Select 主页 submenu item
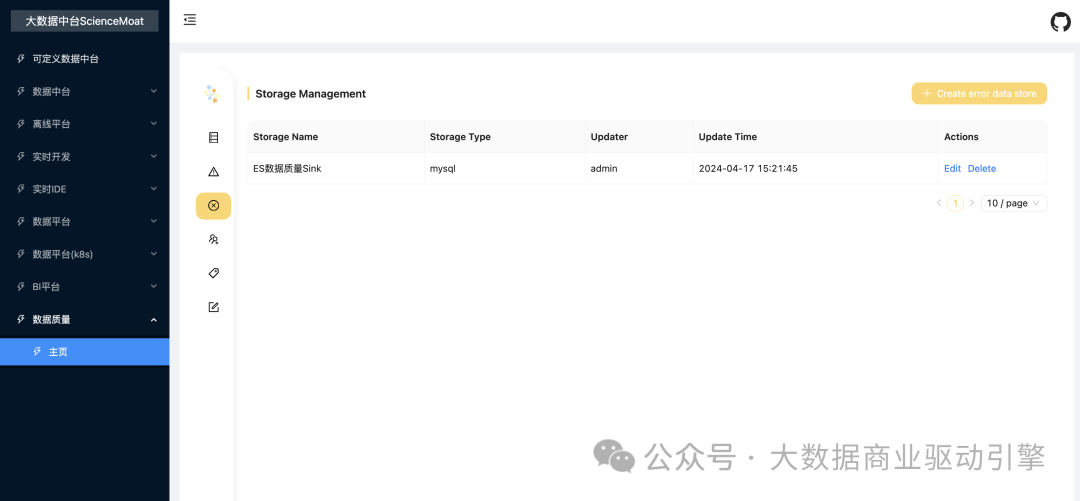 [x=85, y=351]
